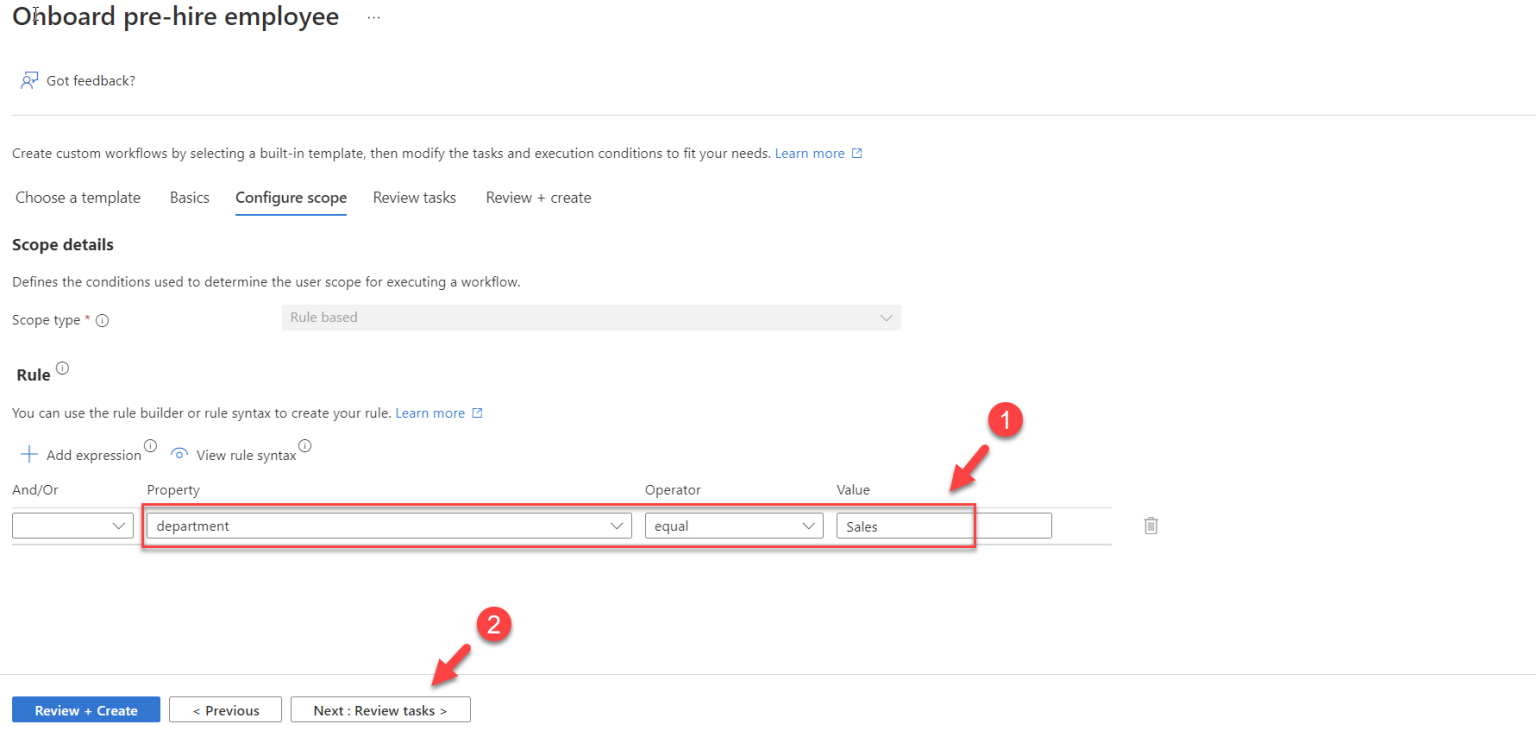Expand the Property dropdown showing department
Image resolution: width=1536 pixels, height=737 pixels.
click(389, 526)
